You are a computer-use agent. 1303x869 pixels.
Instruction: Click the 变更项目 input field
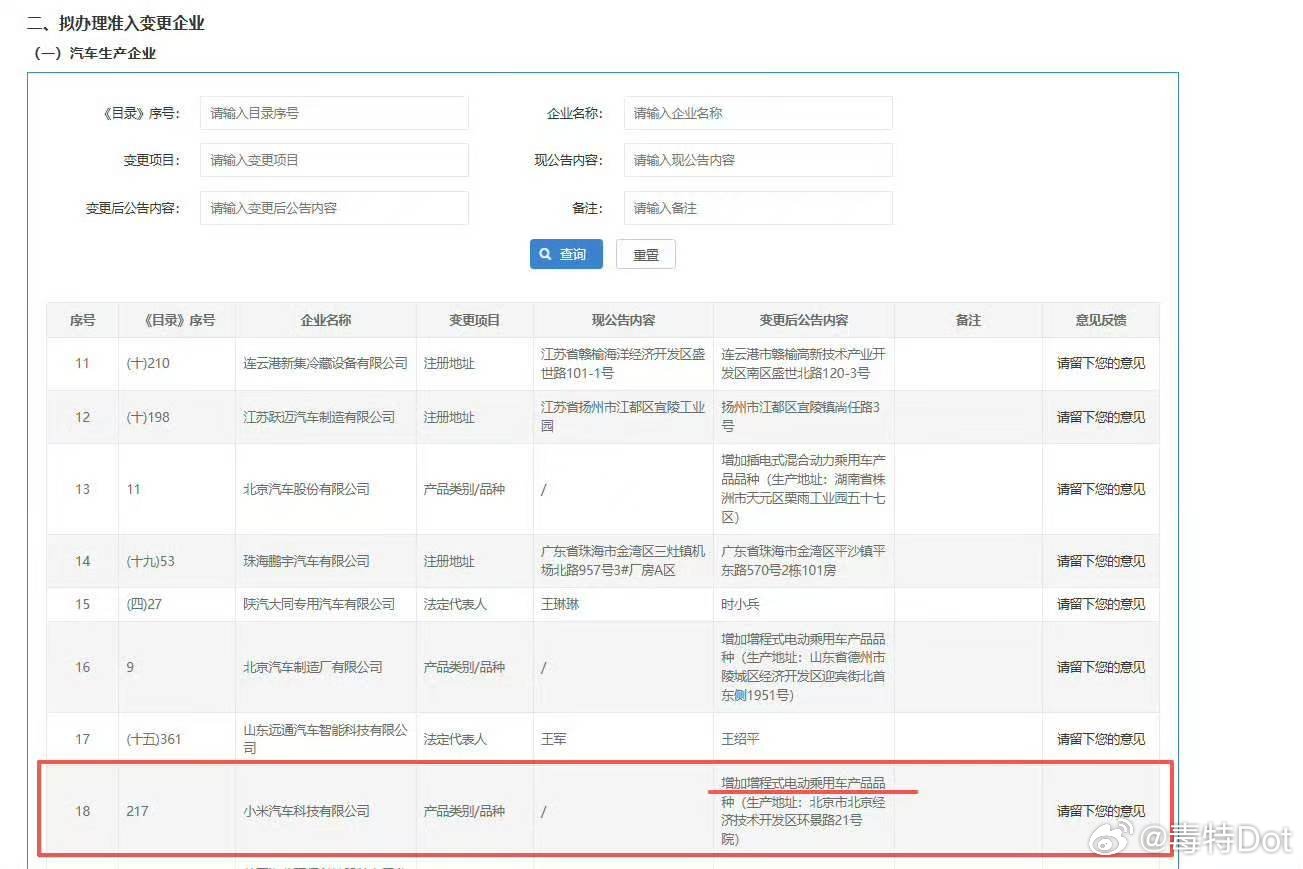pyautogui.click(x=334, y=160)
